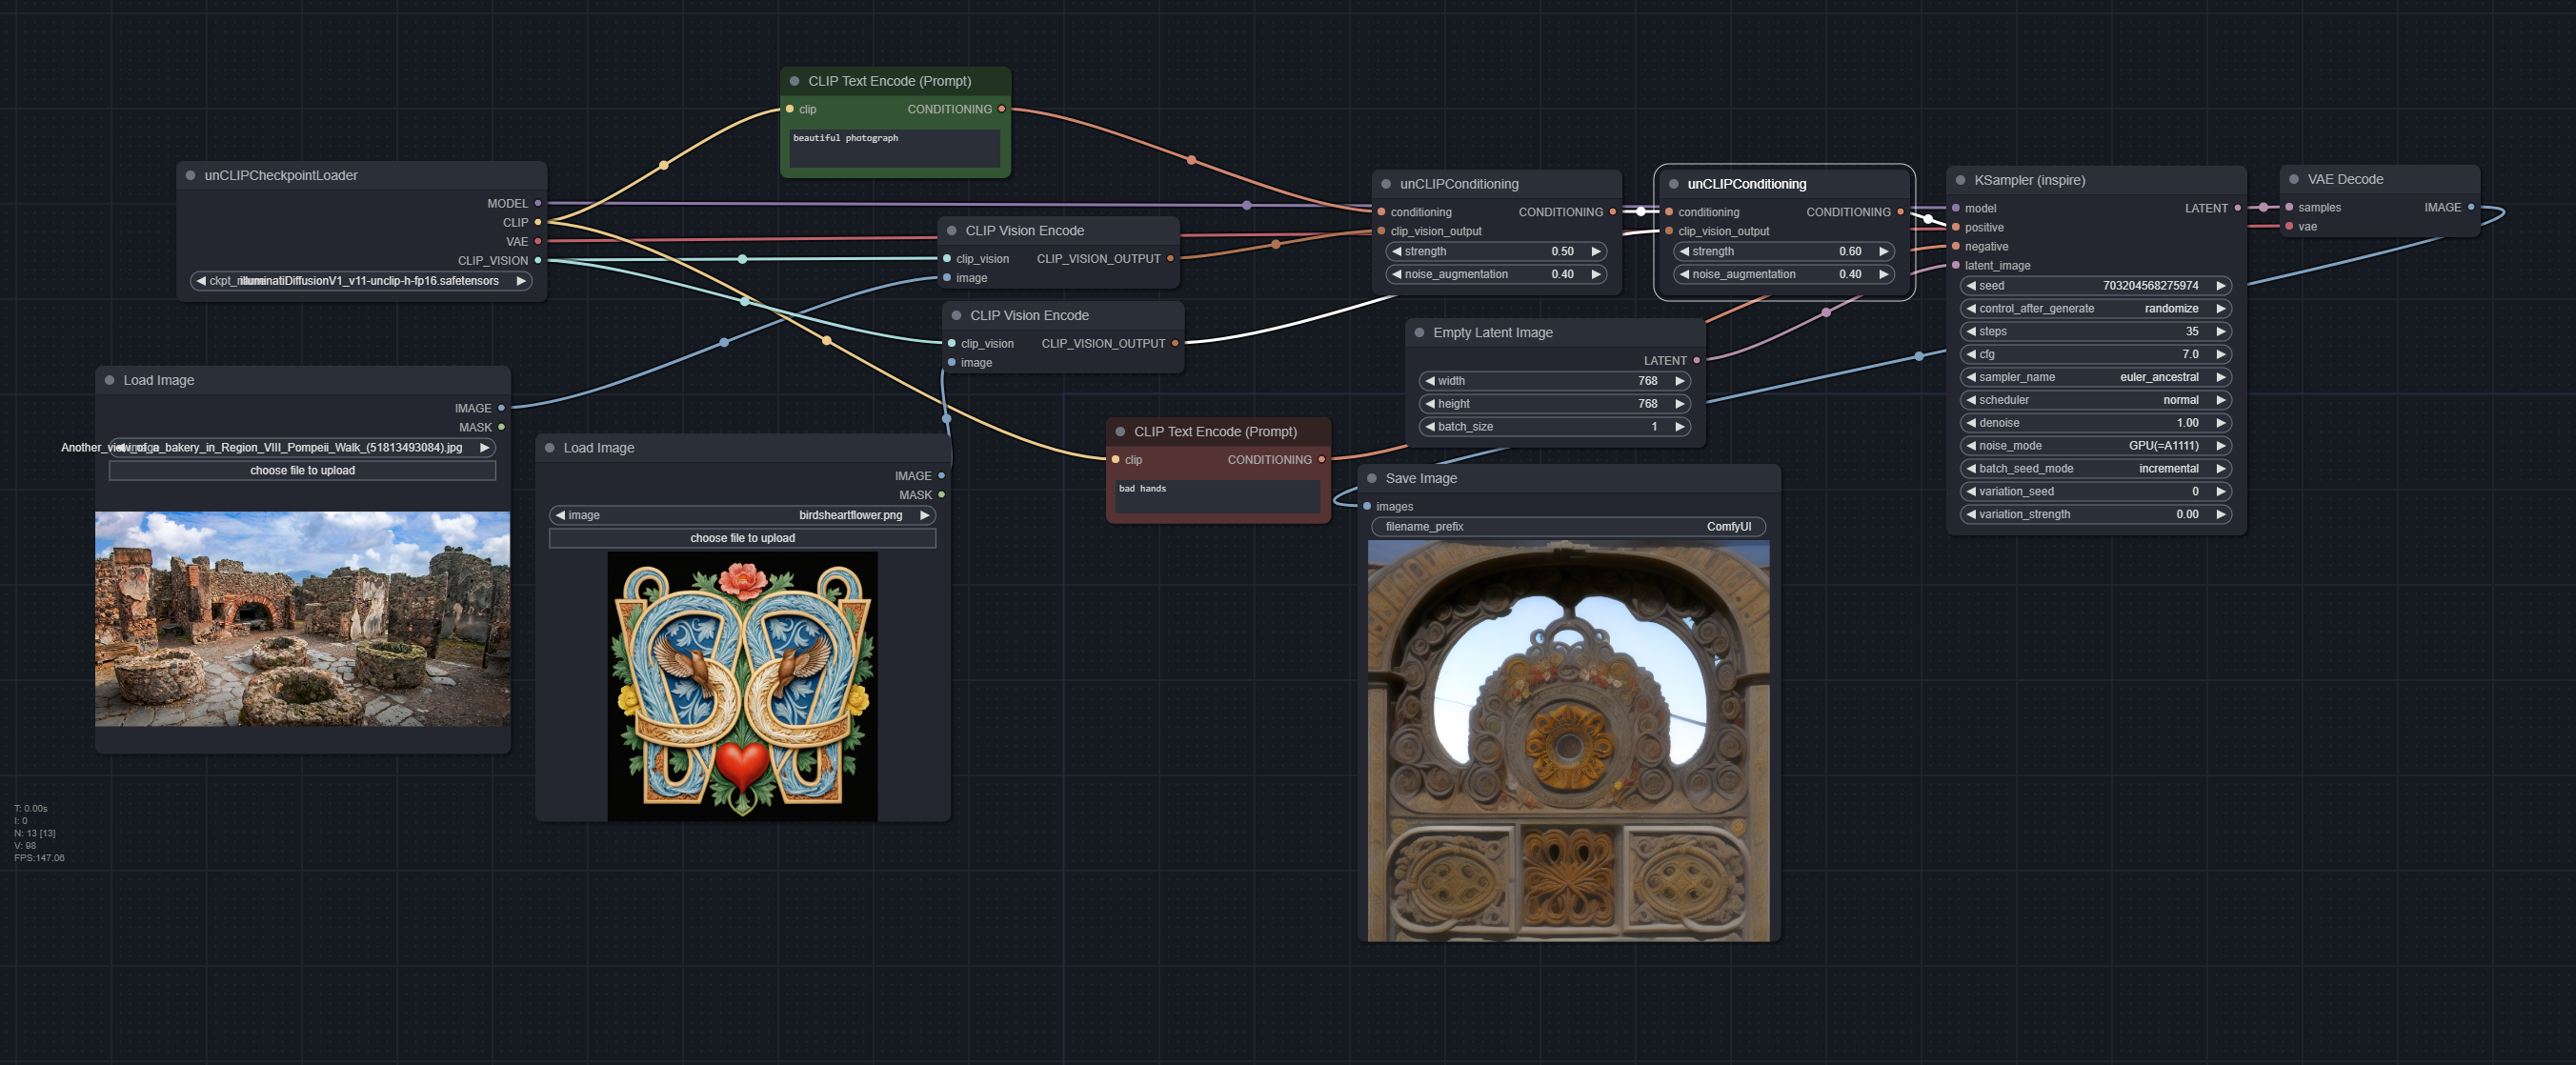2576x1065 pixels.
Task: Click the Empty Latent Image LATENT output socket
Action: click(1696, 361)
